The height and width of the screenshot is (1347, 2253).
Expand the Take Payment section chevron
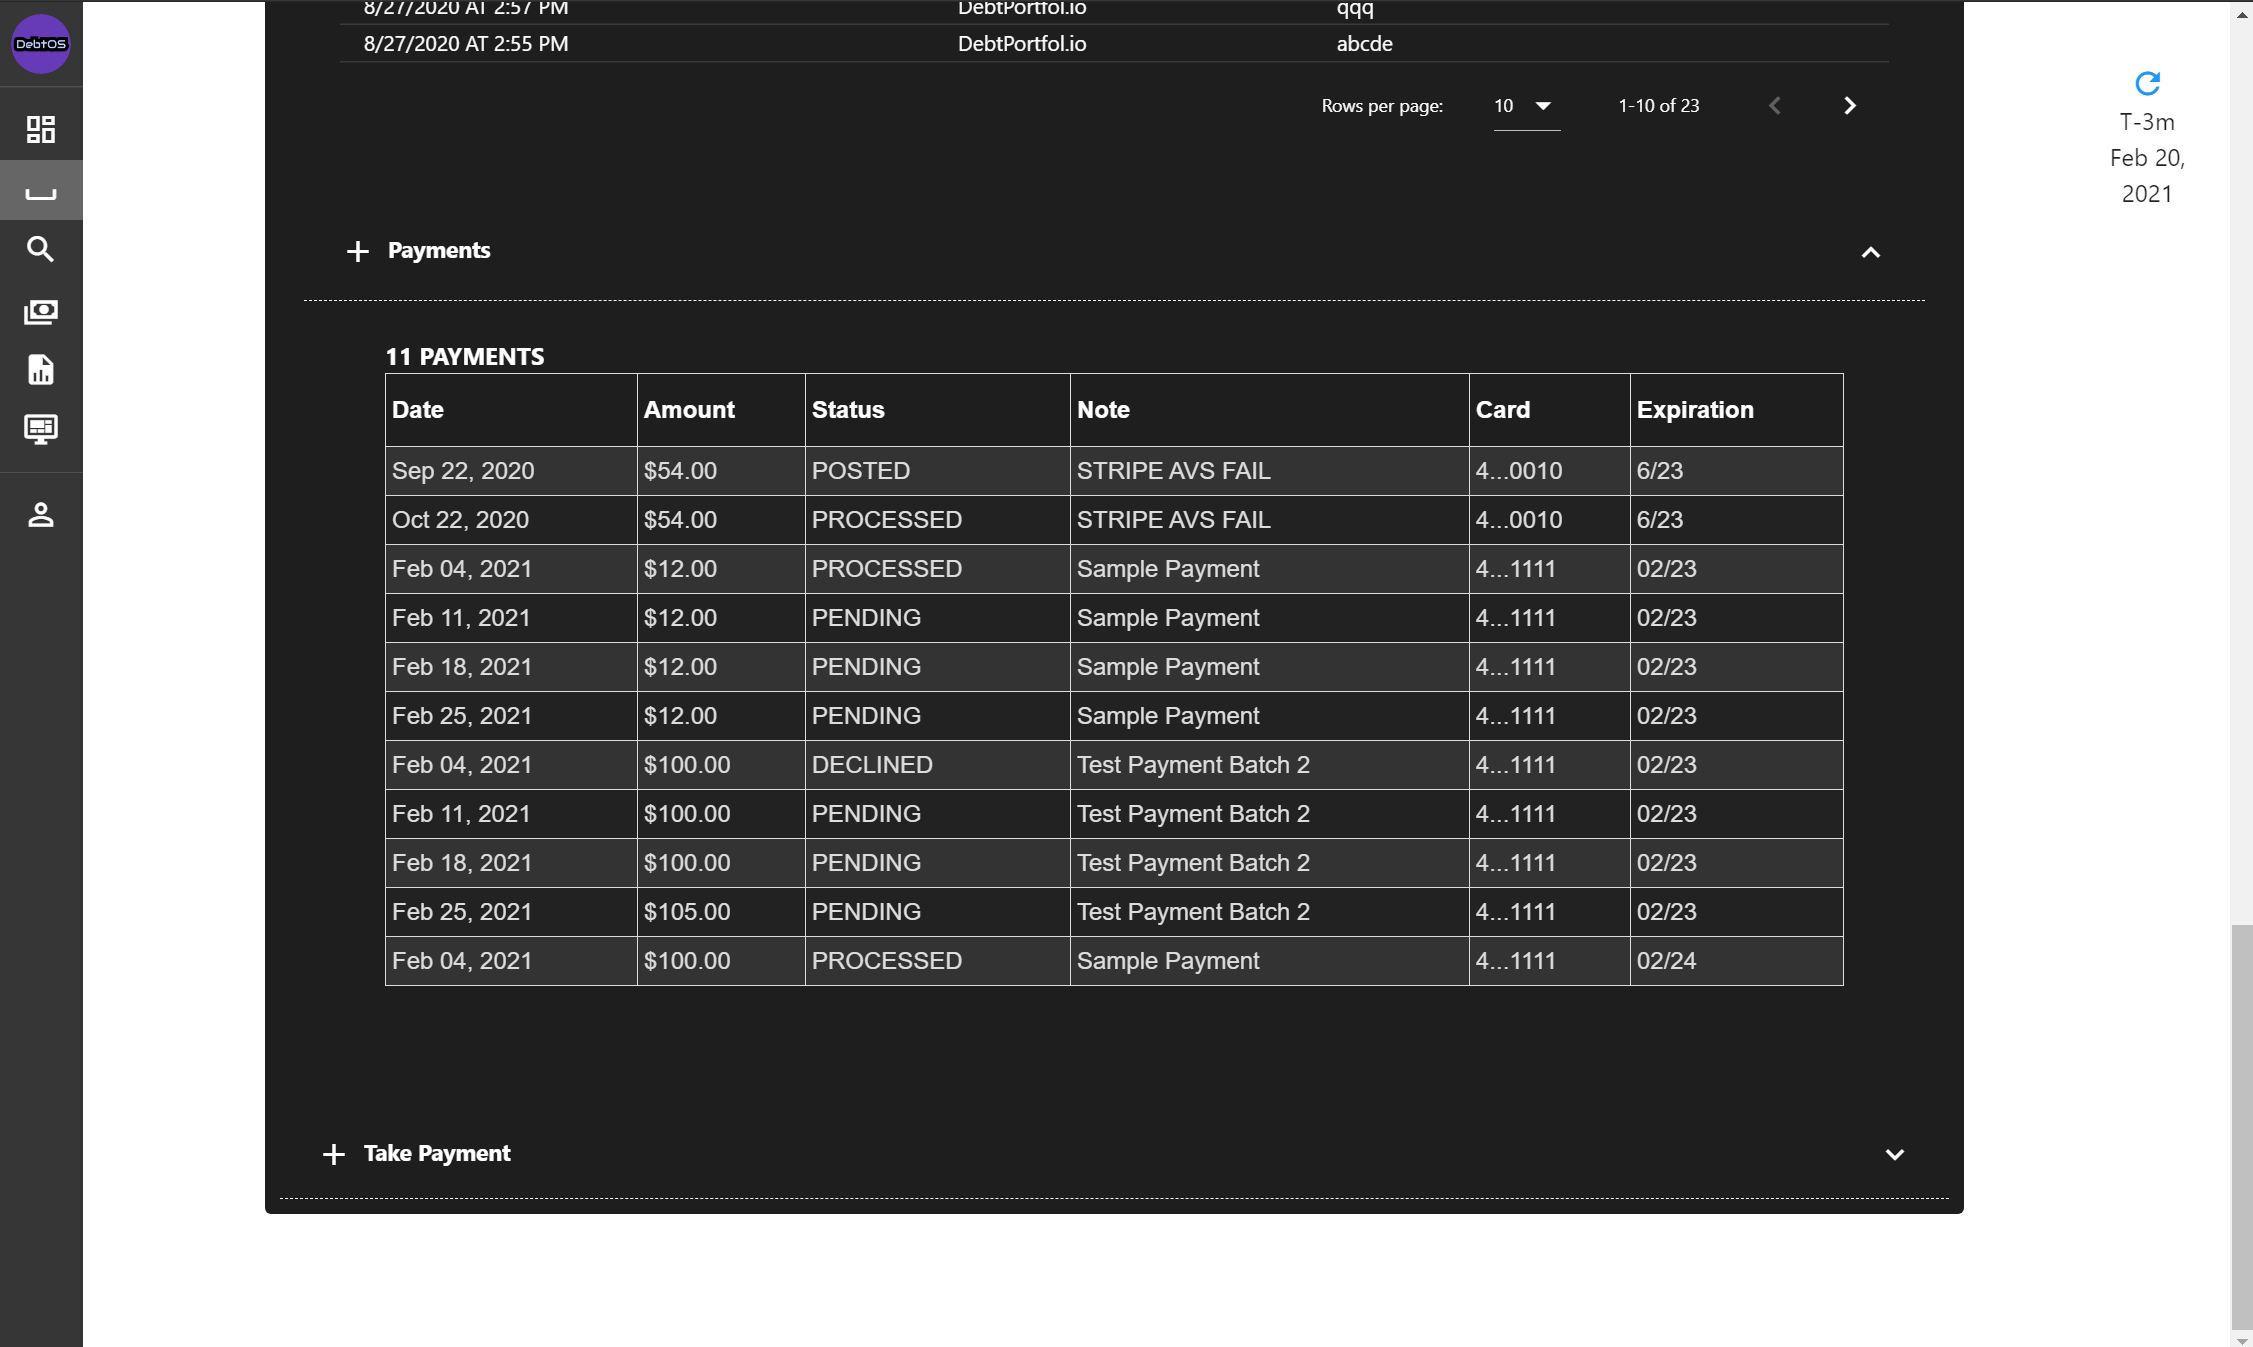(x=1894, y=1154)
